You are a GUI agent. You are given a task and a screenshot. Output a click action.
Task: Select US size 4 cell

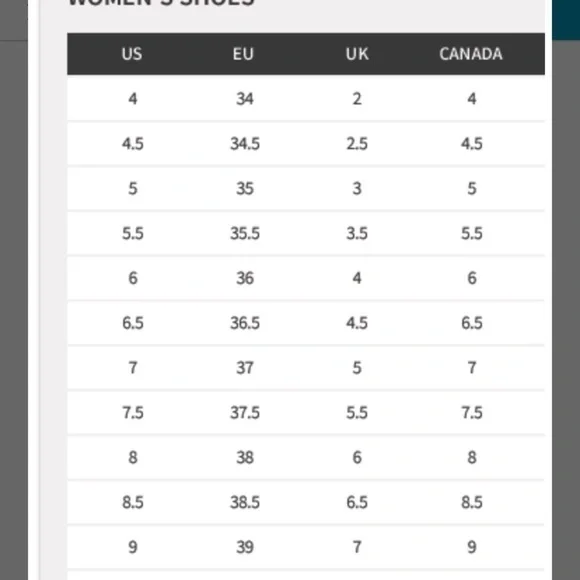point(133,99)
